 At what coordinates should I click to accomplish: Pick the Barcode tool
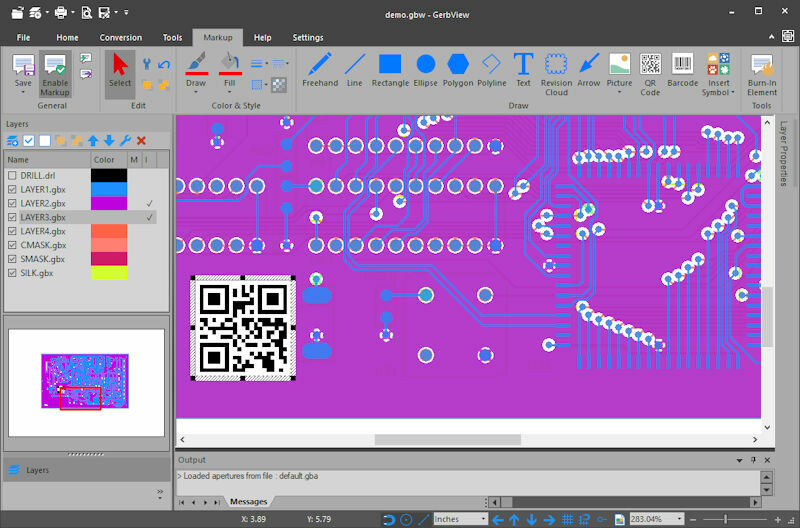pyautogui.click(x=682, y=70)
